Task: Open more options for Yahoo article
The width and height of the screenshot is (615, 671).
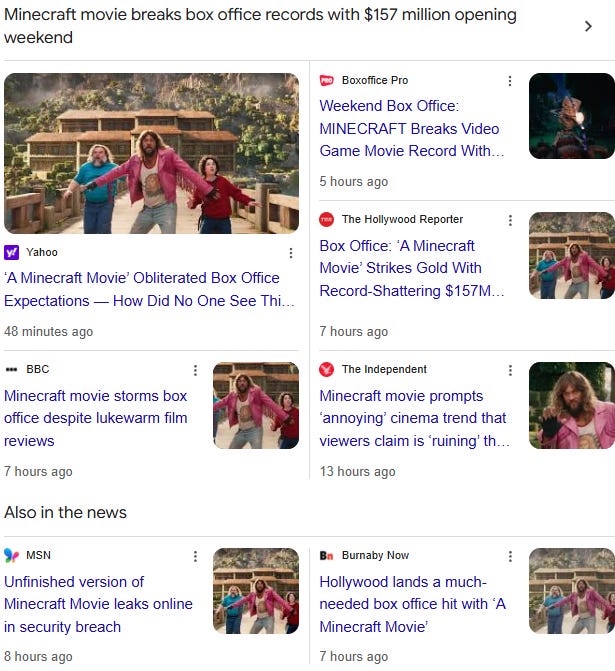Action: pos(291,253)
